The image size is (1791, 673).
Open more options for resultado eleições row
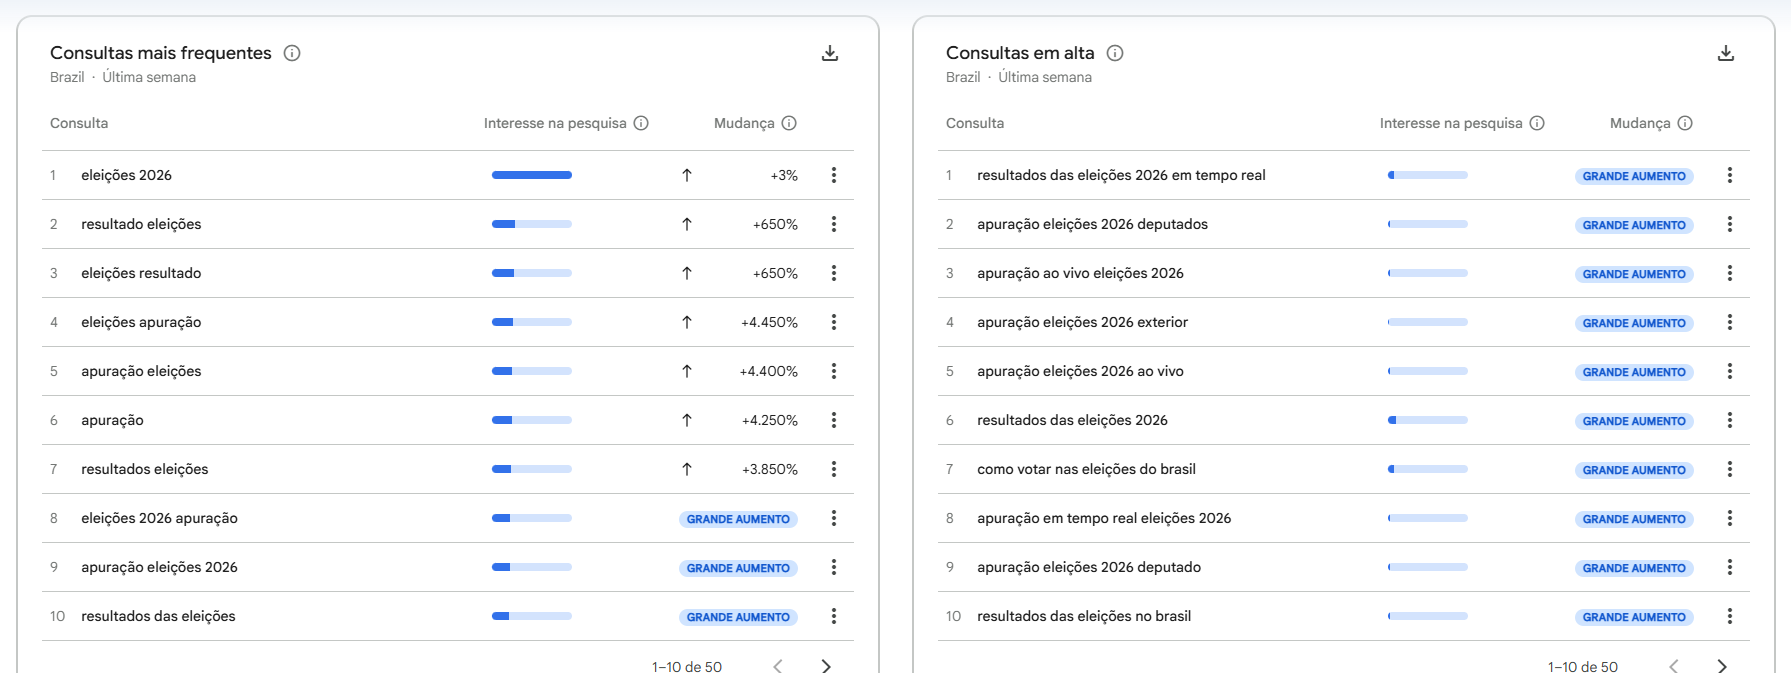(834, 224)
